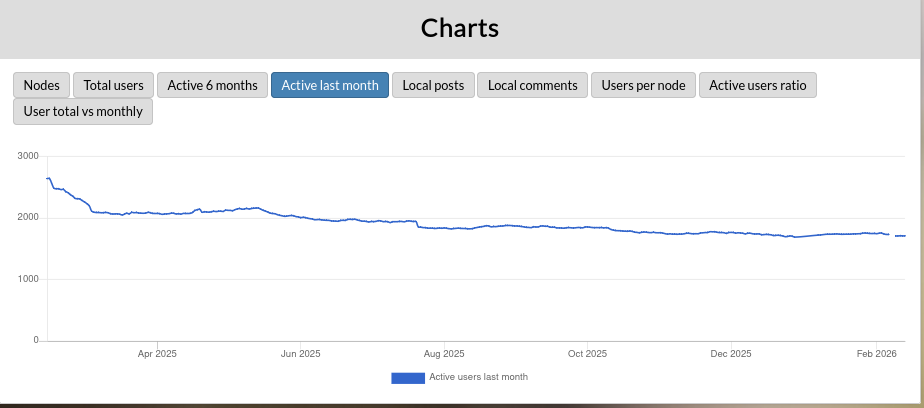This screenshot has height=408, width=924.
Task: Click the blue legend color swatch
Action: point(407,378)
